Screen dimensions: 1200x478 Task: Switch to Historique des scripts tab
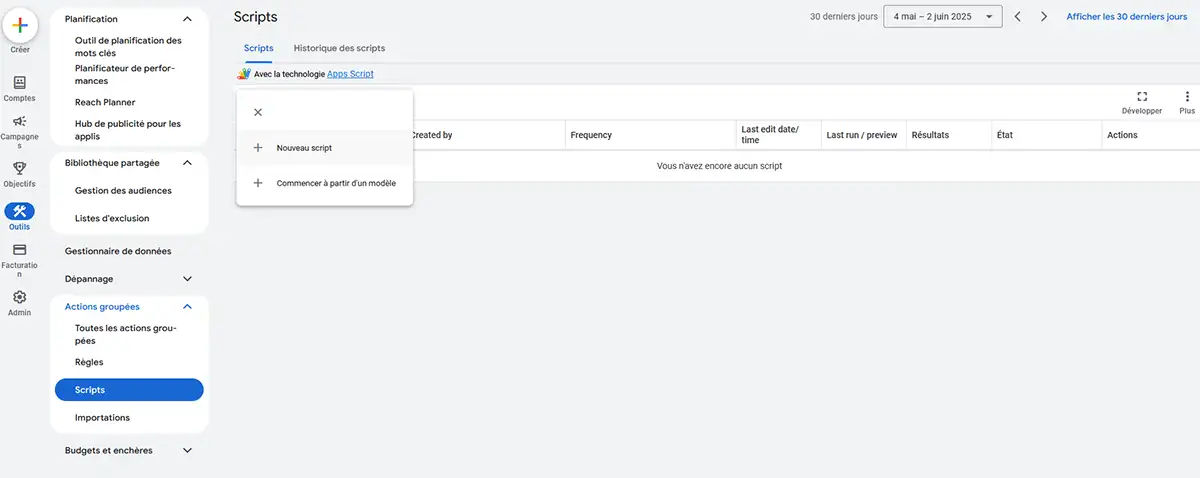339,48
